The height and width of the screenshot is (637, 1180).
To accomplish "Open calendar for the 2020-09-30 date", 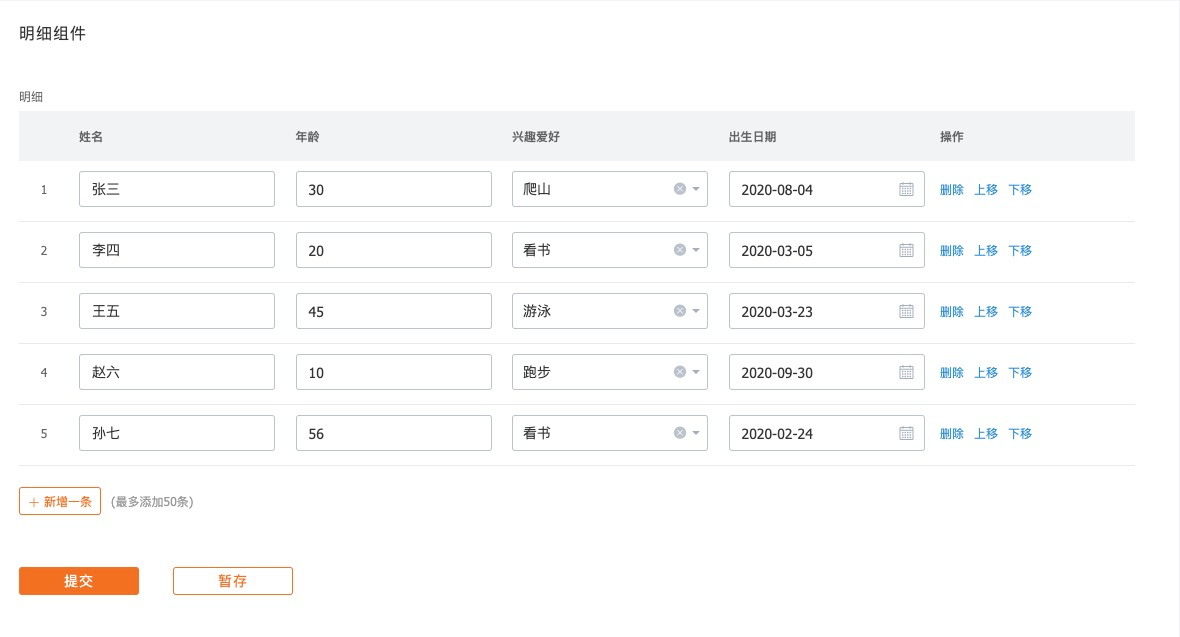I will click(x=906, y=372).
